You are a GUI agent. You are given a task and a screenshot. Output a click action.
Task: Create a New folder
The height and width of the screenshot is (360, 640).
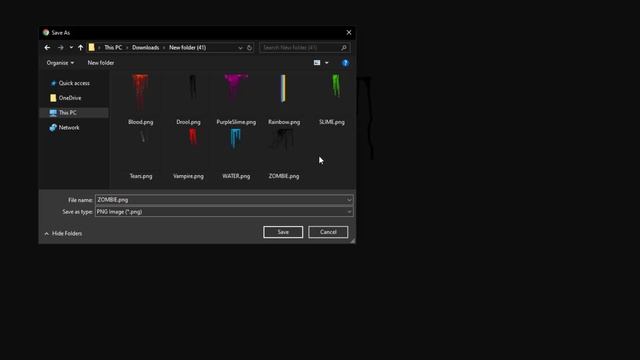point(101,63)
